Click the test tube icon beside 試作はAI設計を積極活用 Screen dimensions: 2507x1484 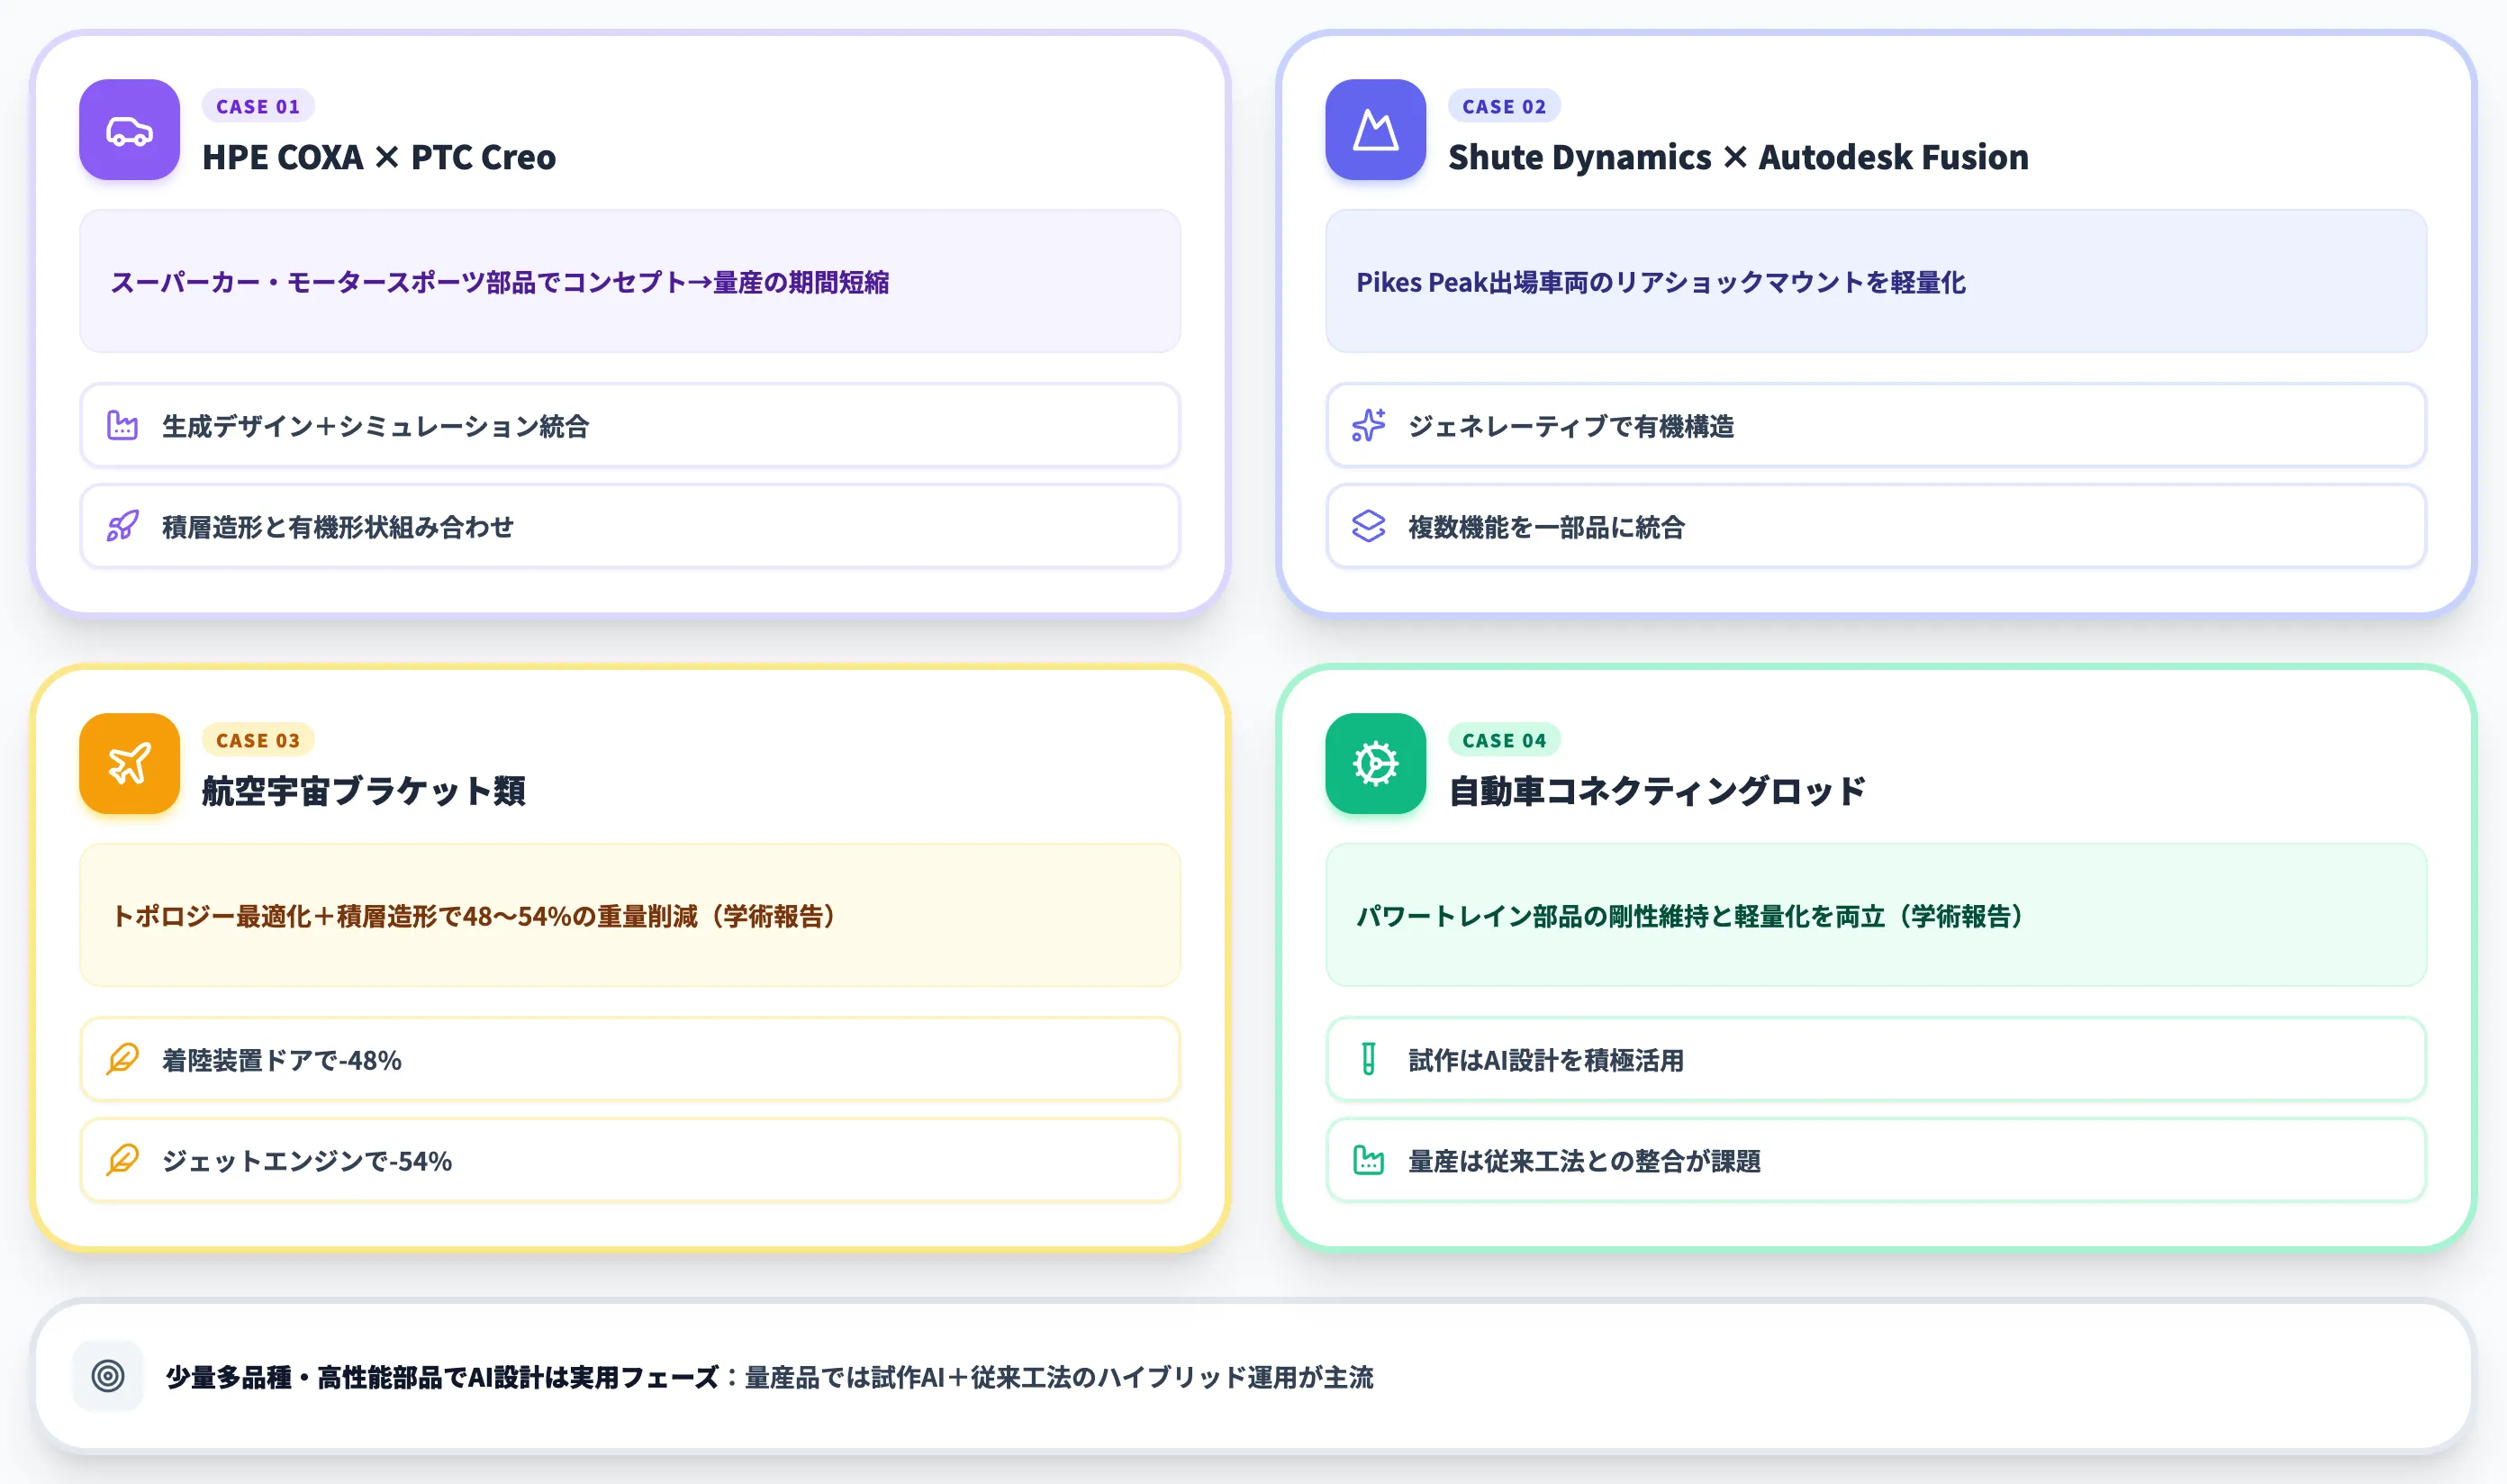pos(1368,1059)
